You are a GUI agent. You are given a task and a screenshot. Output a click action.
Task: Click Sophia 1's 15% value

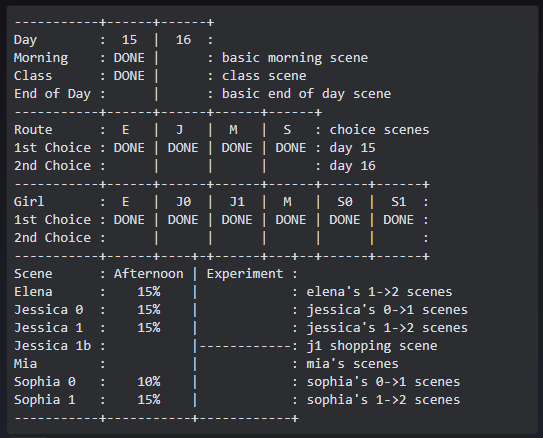tap(149, 400)
